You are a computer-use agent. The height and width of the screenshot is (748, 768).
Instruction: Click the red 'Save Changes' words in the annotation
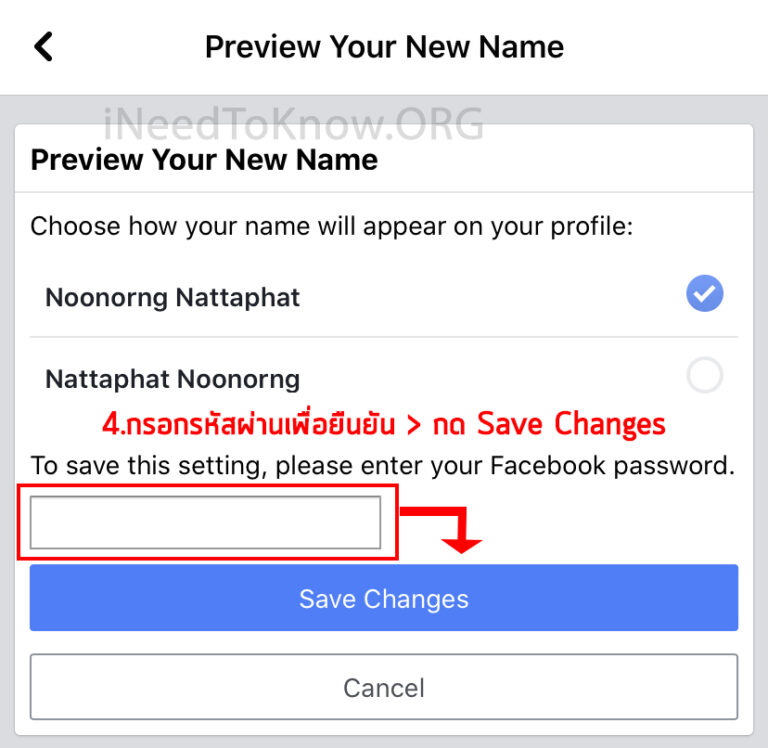pos(571,424)
